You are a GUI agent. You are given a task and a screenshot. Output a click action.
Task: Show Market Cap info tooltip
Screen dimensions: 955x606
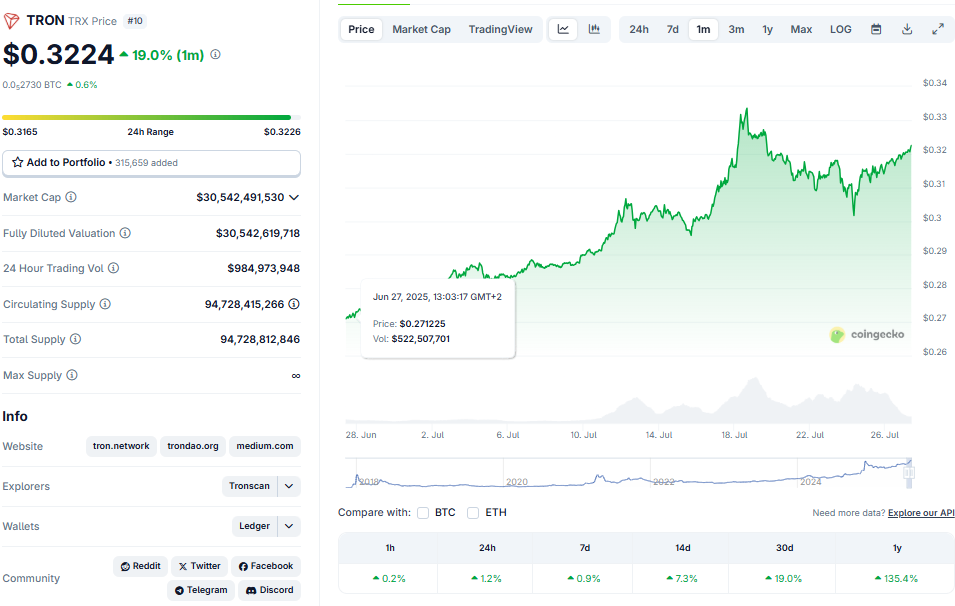click(71, 197)
